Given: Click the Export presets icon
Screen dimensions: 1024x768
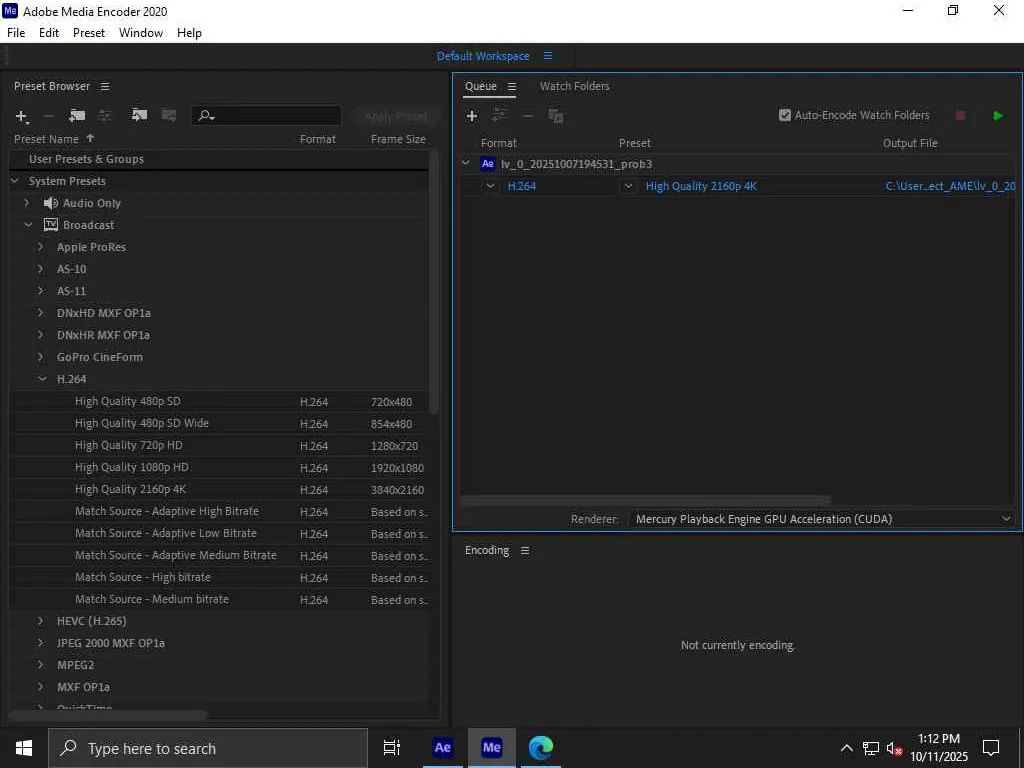Looking at the screenshot, I should point(168,115).
